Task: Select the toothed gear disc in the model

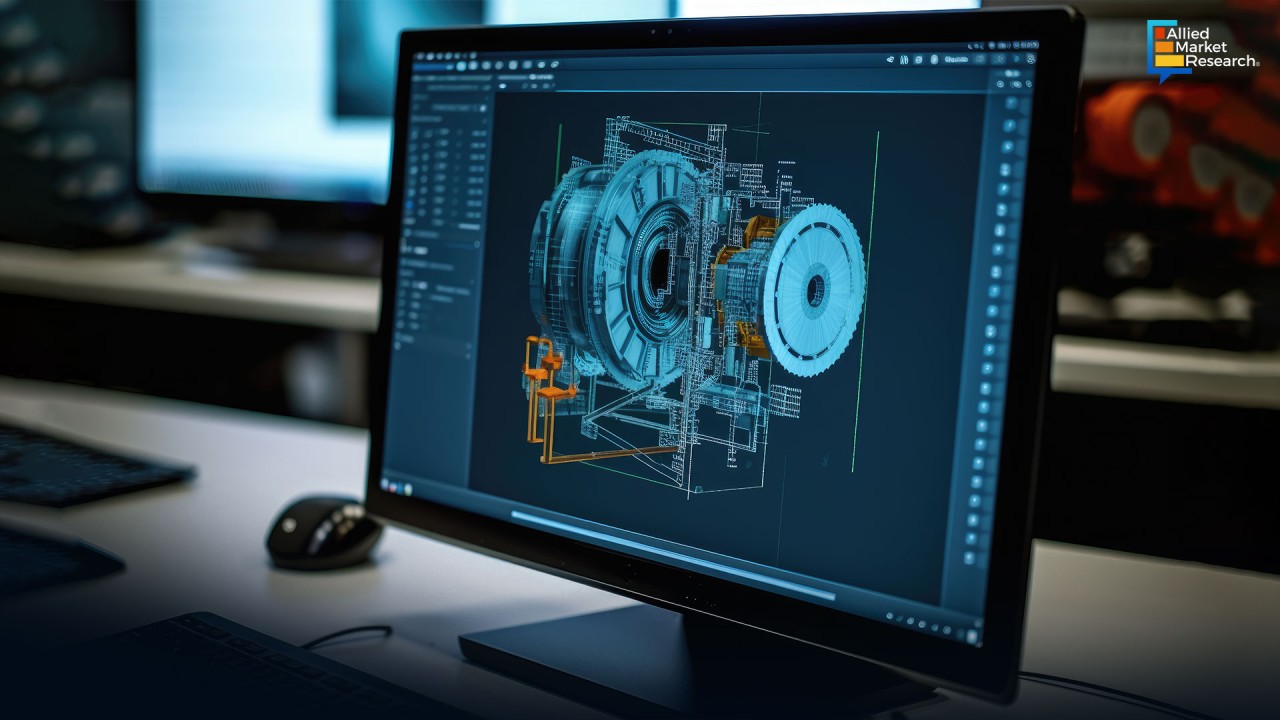Action: pyautogui.click(x=814, y=290)
